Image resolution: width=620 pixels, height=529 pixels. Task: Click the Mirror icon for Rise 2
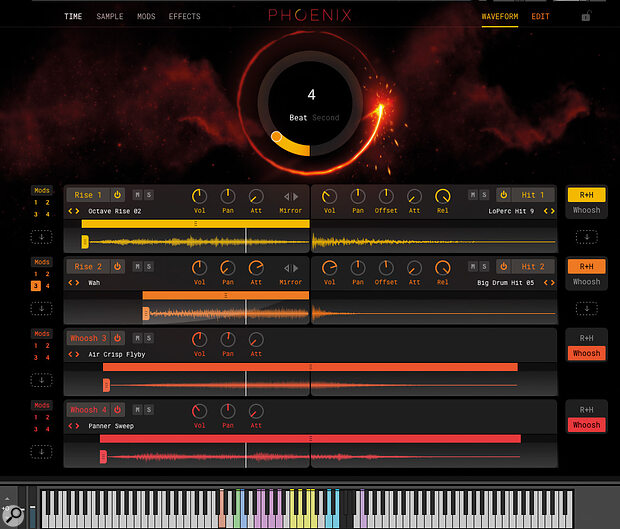pos(291,268)
